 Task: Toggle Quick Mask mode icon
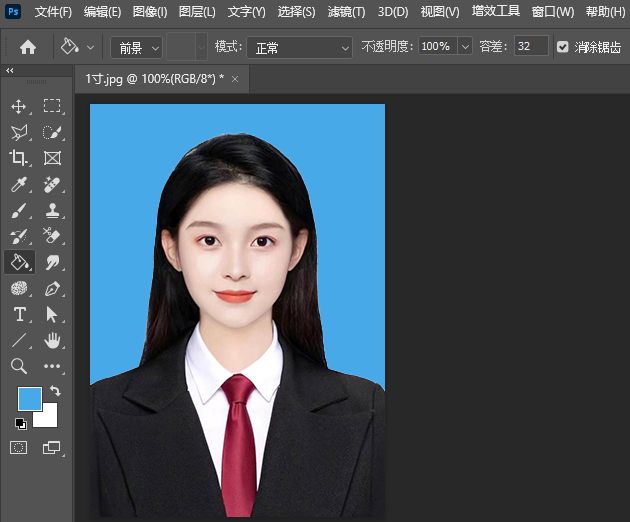[19, 447]
